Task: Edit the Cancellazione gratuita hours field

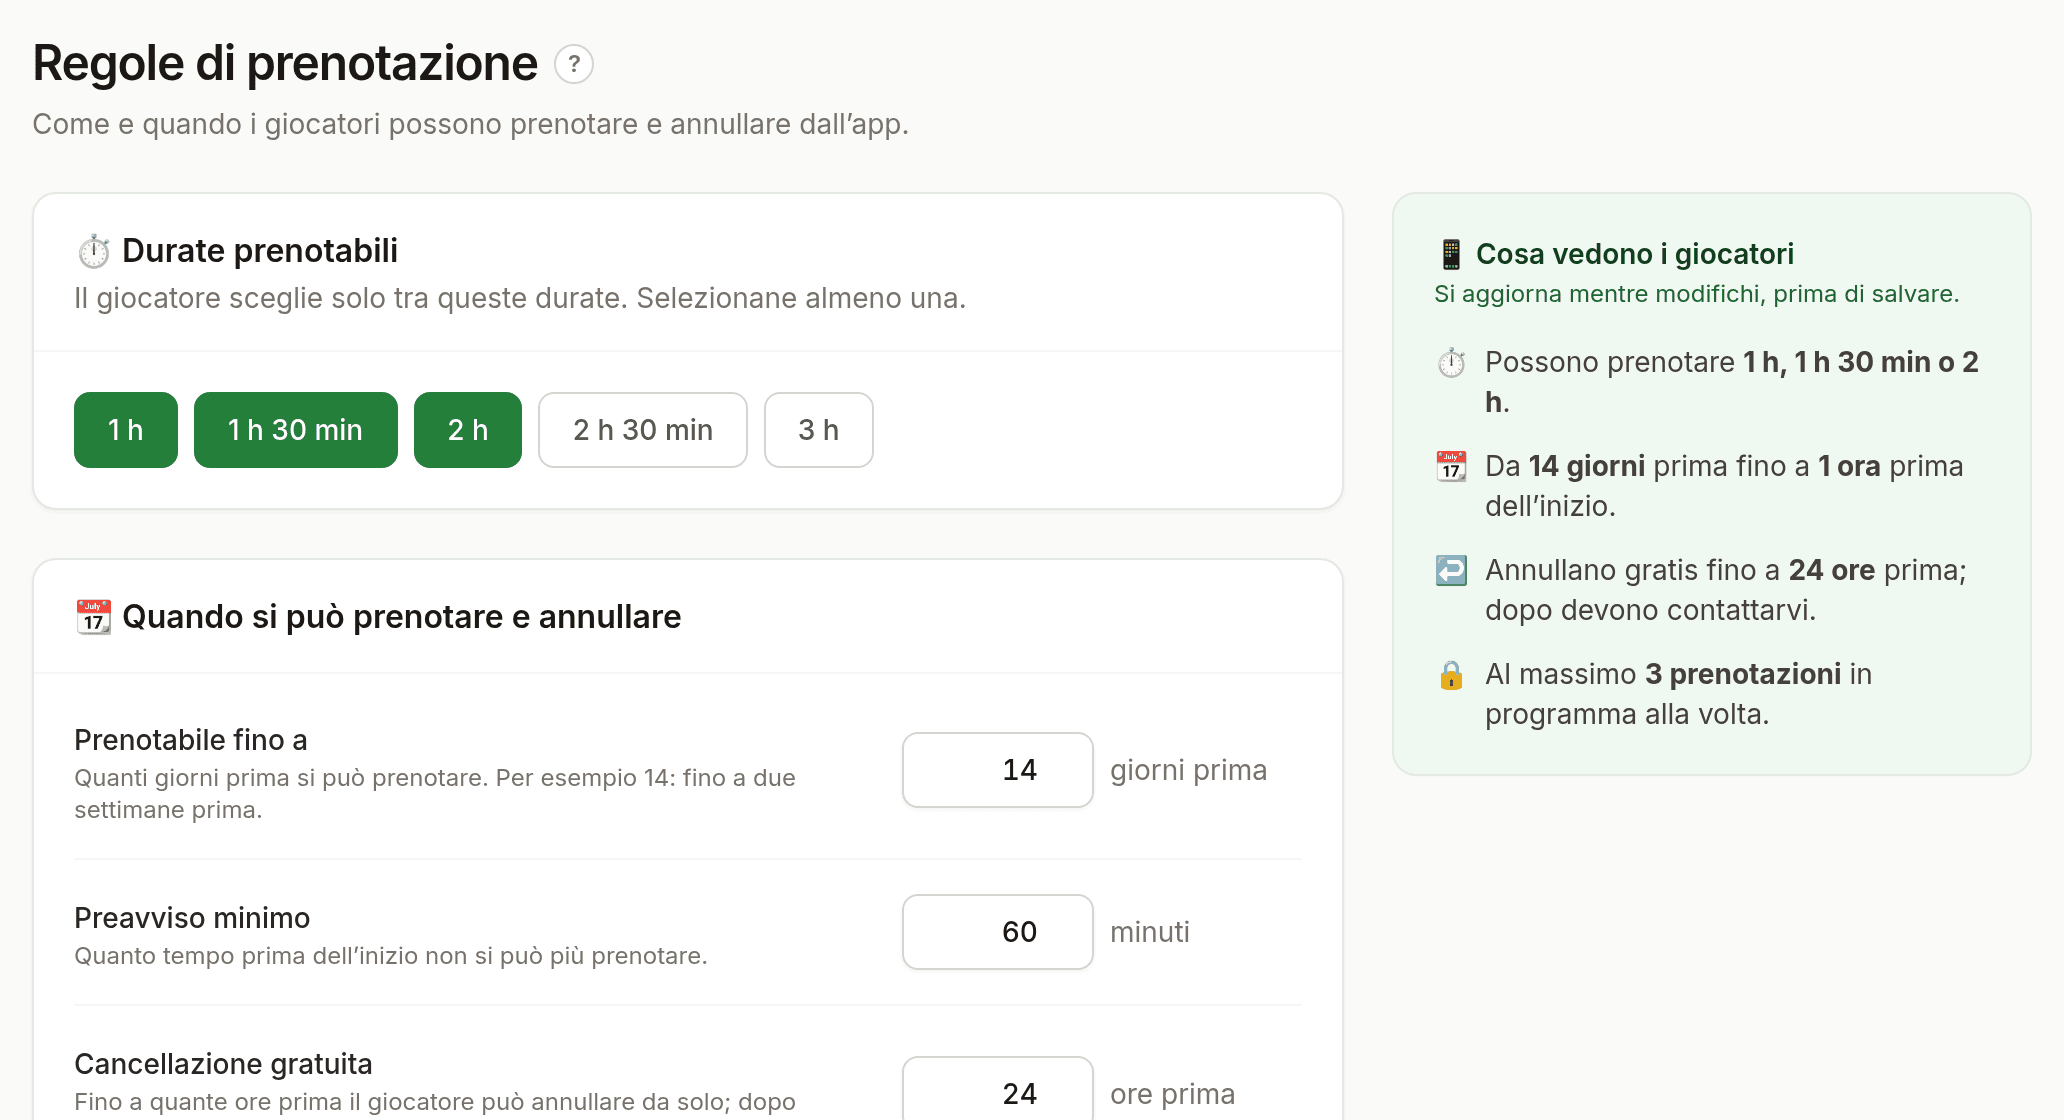Action: click(998, 1090)
